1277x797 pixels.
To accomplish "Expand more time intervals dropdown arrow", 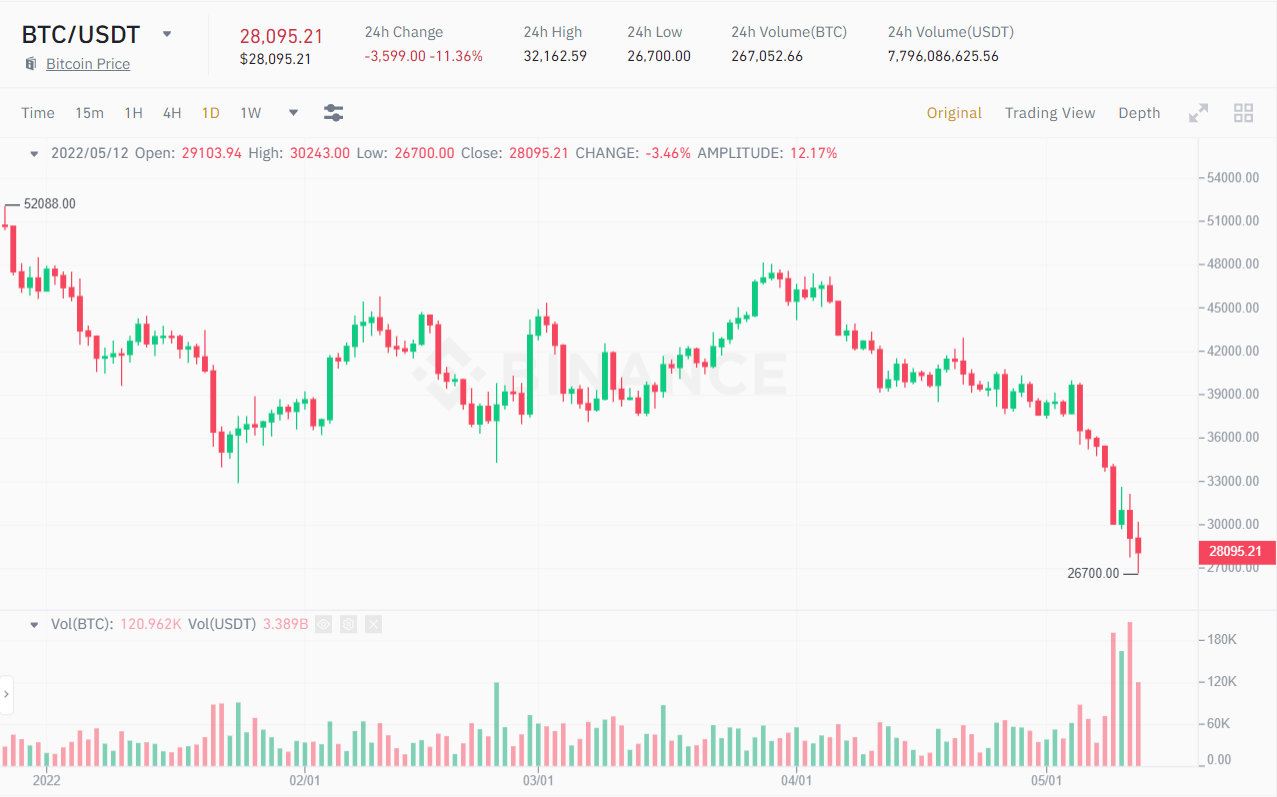I will [293, 113].
